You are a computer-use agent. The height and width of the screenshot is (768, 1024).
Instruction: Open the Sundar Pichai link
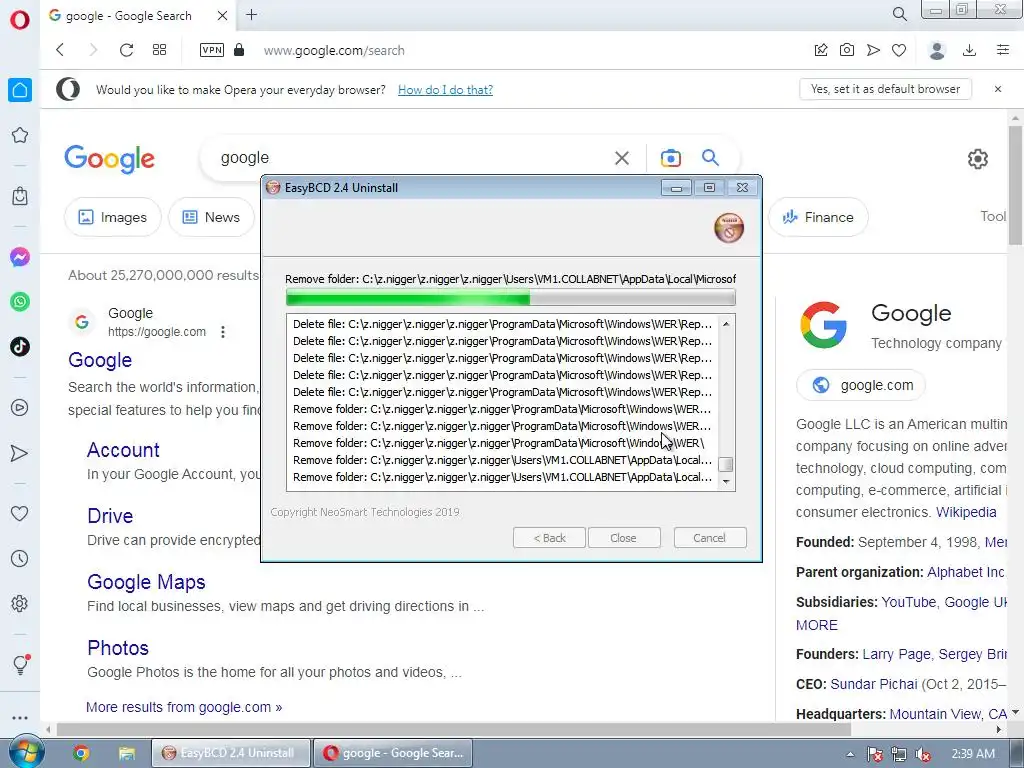click(873, 684)
